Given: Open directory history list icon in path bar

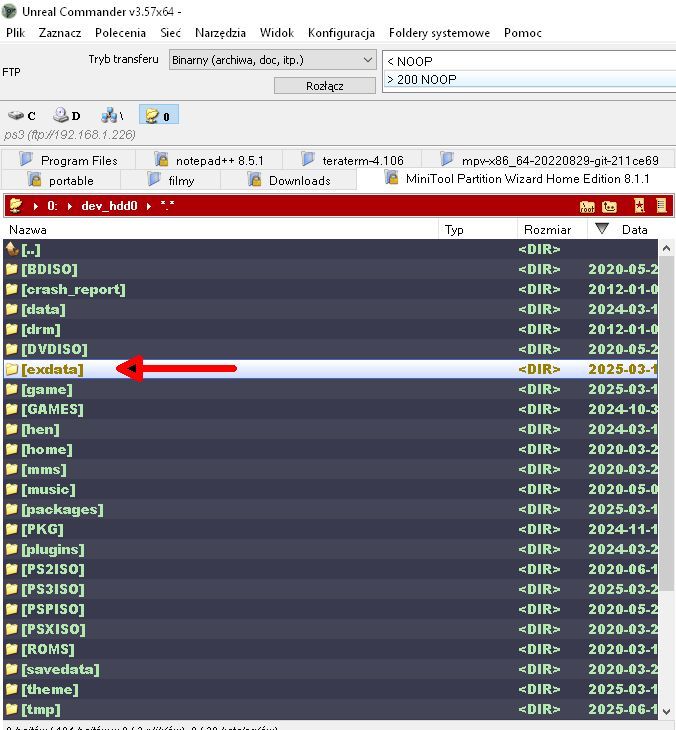Looking at the screenshot, I should 661,206.
